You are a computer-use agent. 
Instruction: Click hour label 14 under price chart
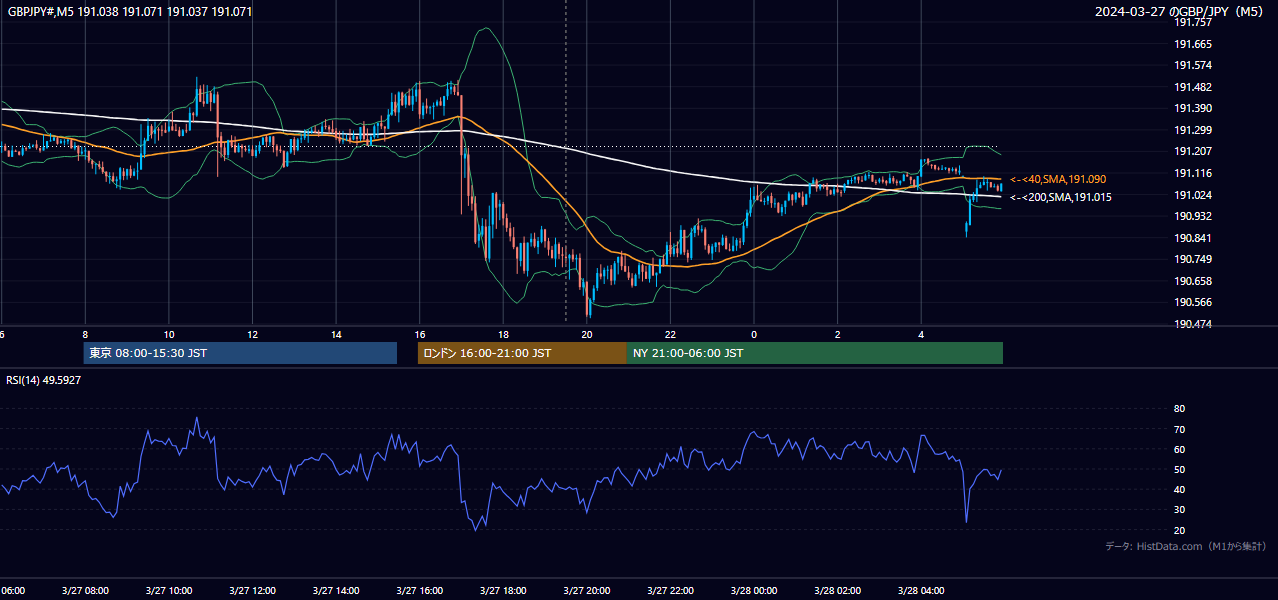coord(336,335)
